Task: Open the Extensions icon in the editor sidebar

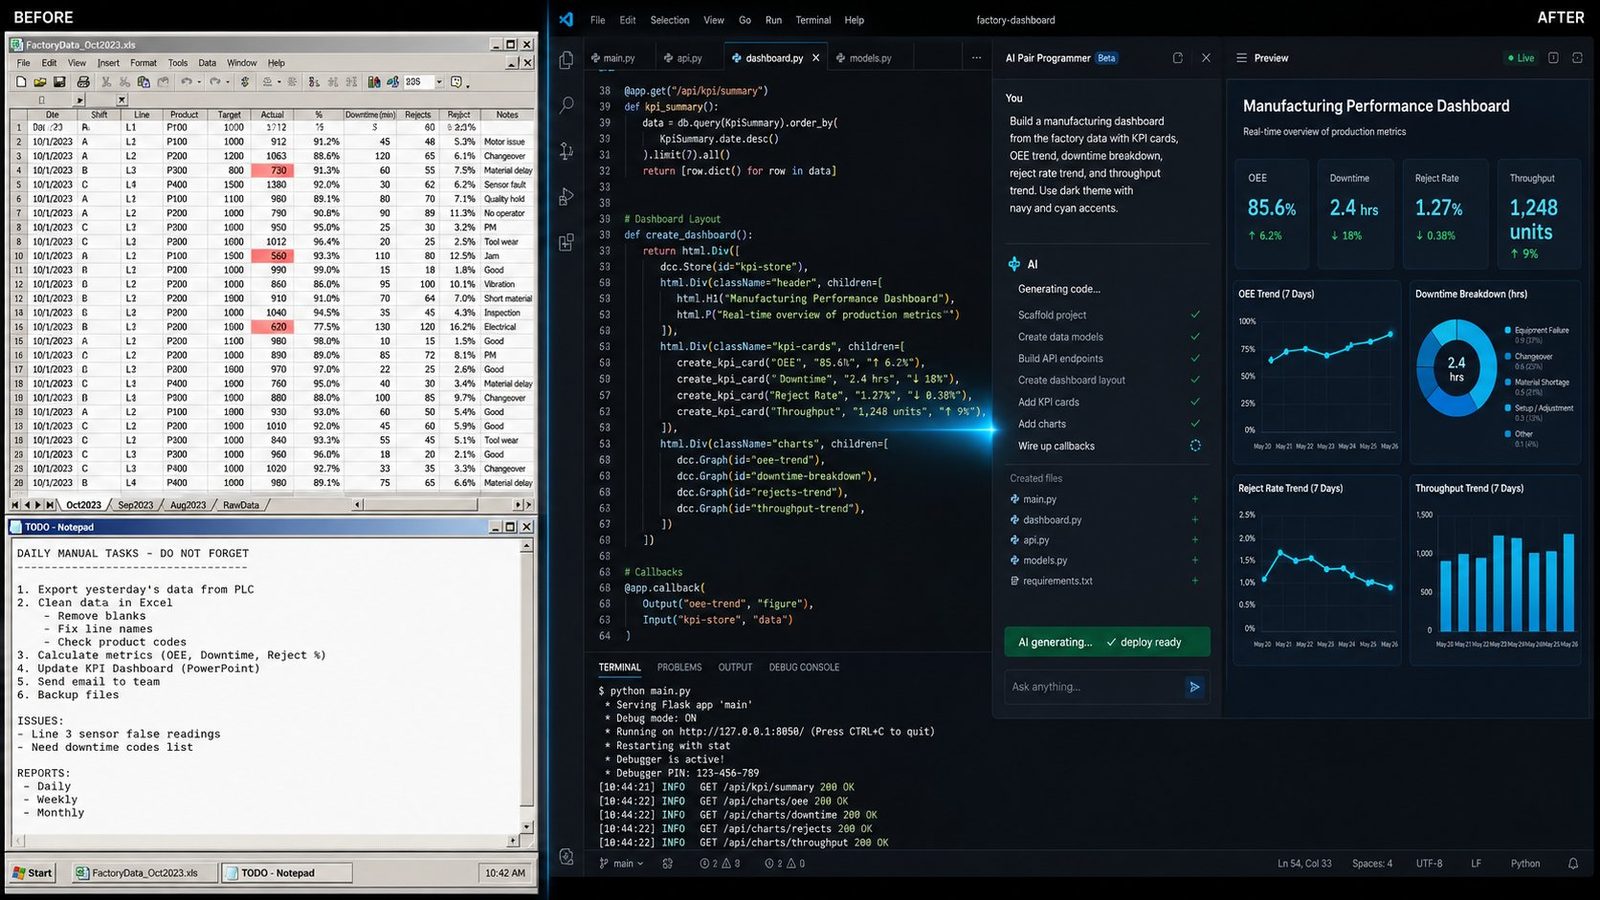Action: (x=566, y=242)
